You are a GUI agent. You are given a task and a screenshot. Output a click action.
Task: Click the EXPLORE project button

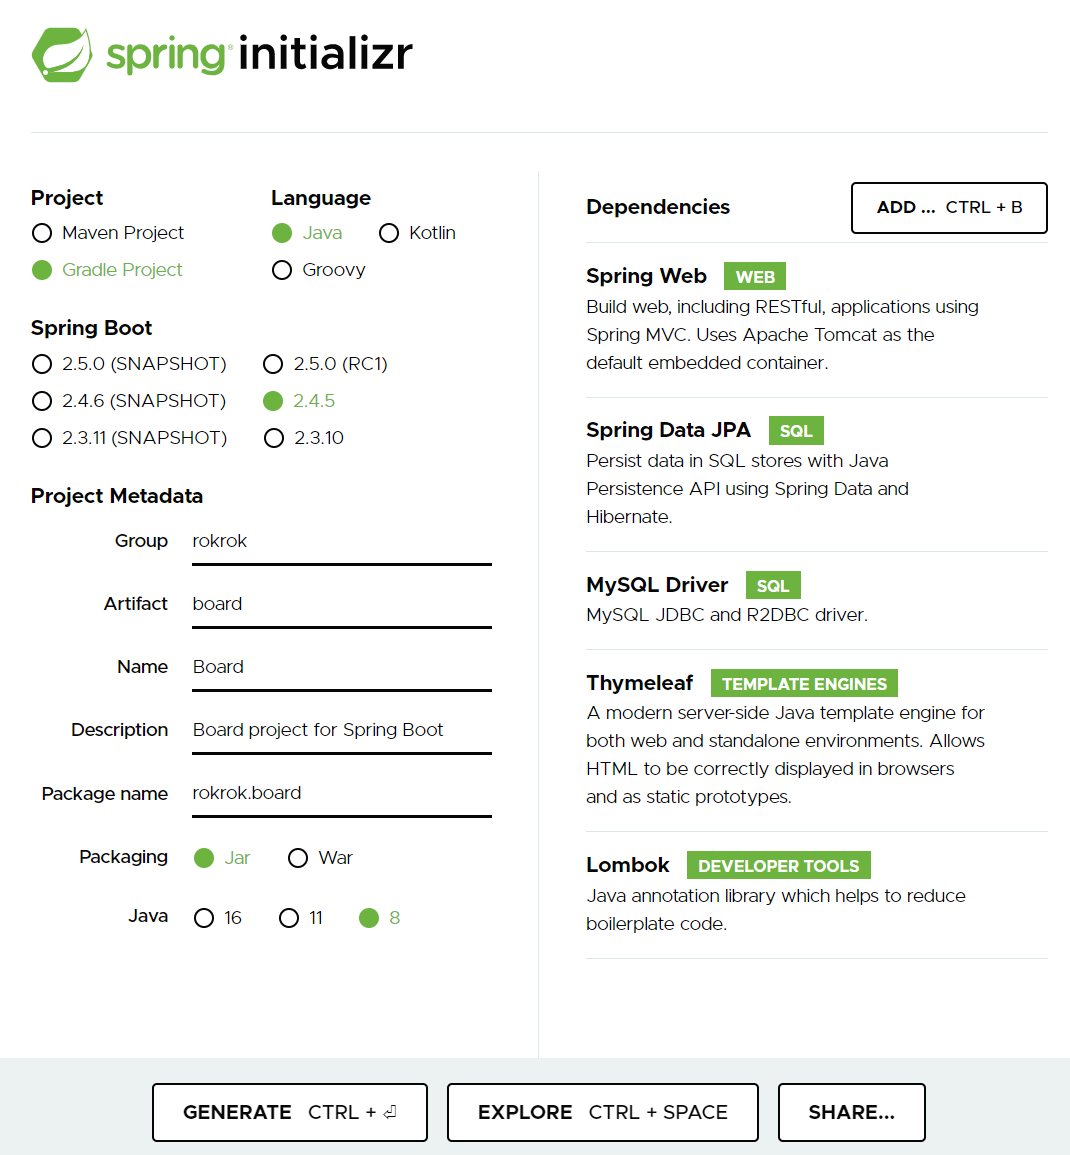[603, 1112]
